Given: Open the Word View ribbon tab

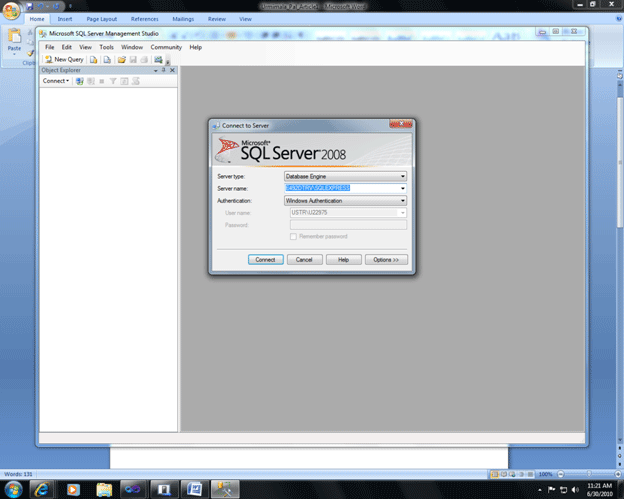Looking at the screenshot, I should tap(245, 19).
